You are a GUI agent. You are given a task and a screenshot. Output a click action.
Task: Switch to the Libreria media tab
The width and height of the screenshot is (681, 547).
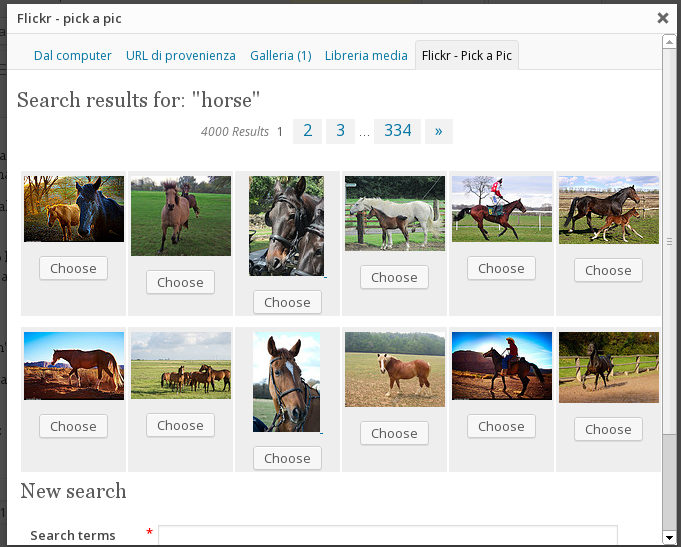tap(366, 56)
